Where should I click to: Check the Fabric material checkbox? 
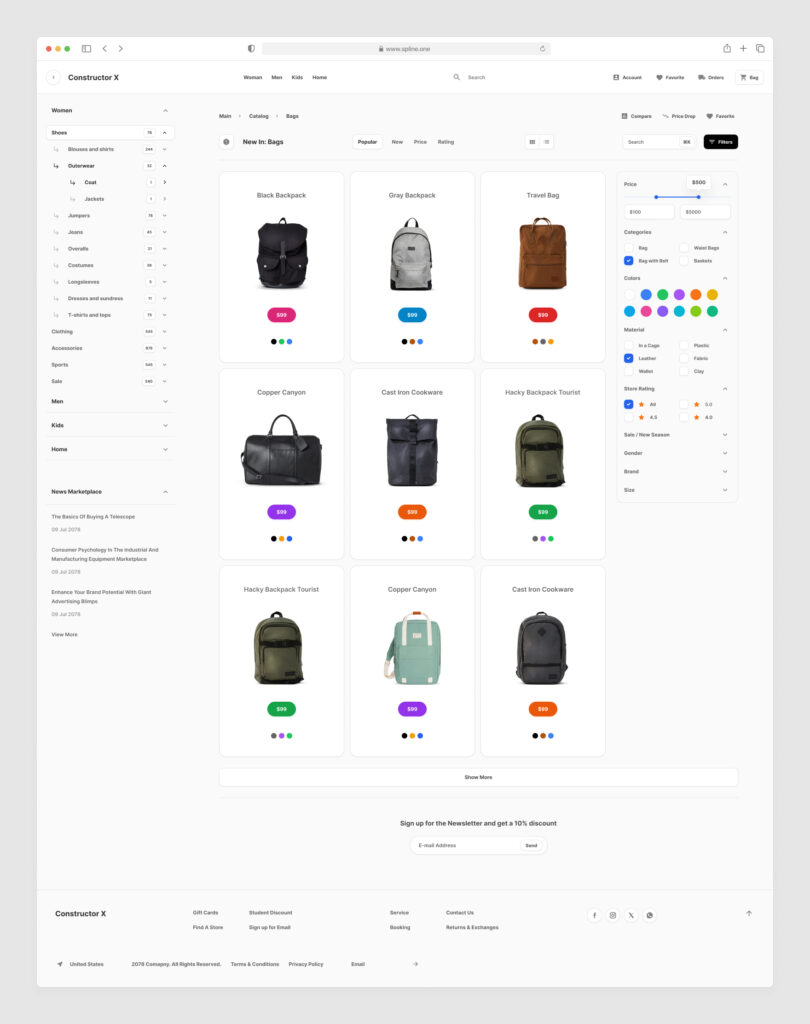pyautogui.click(x=684, y=359)
